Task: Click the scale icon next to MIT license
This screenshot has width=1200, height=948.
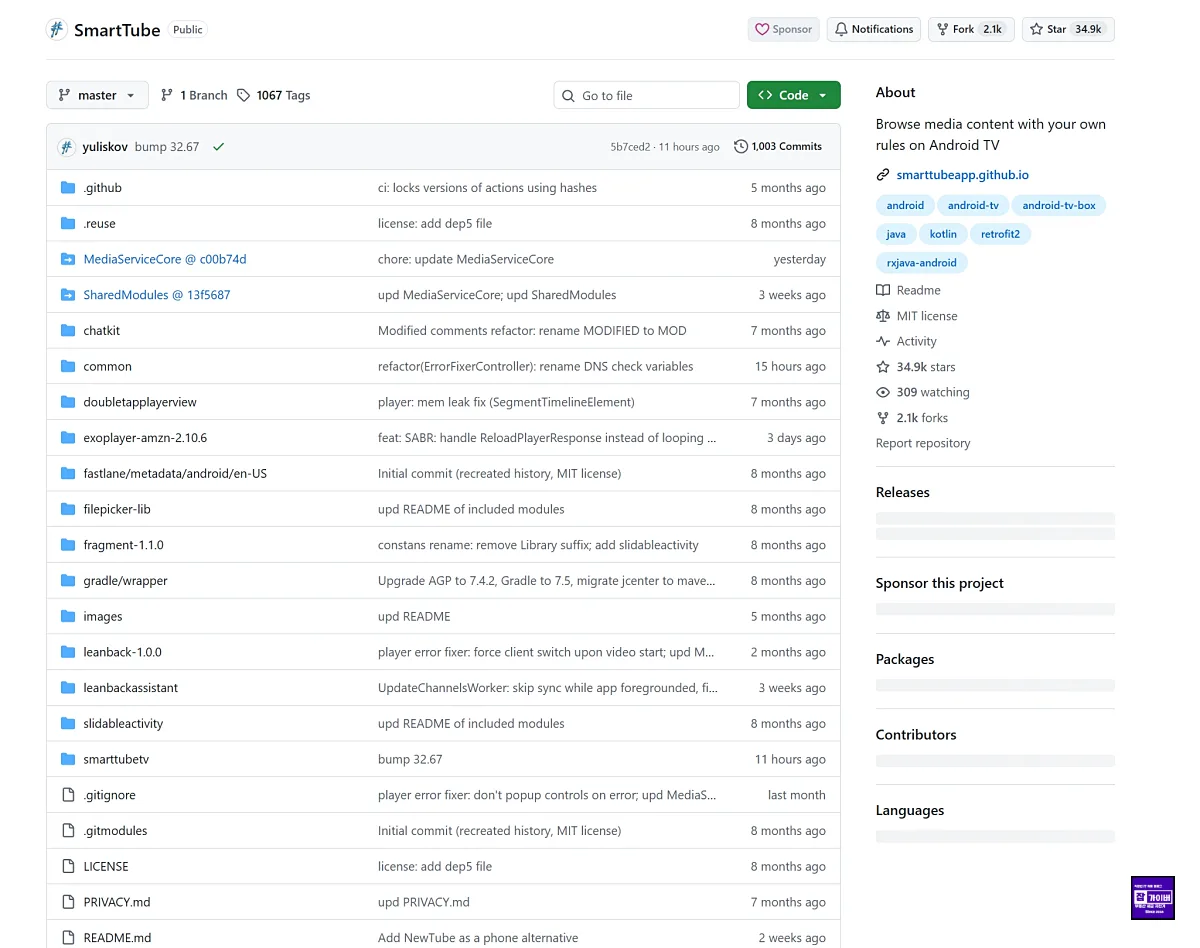Action: coord(883,316)
